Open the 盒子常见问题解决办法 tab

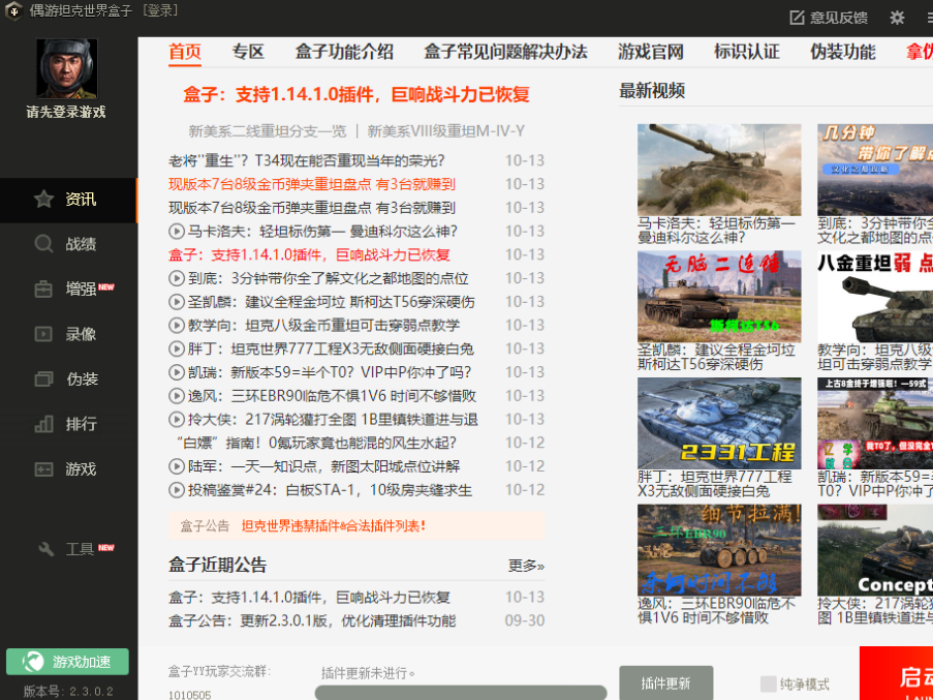pos(506,52)
